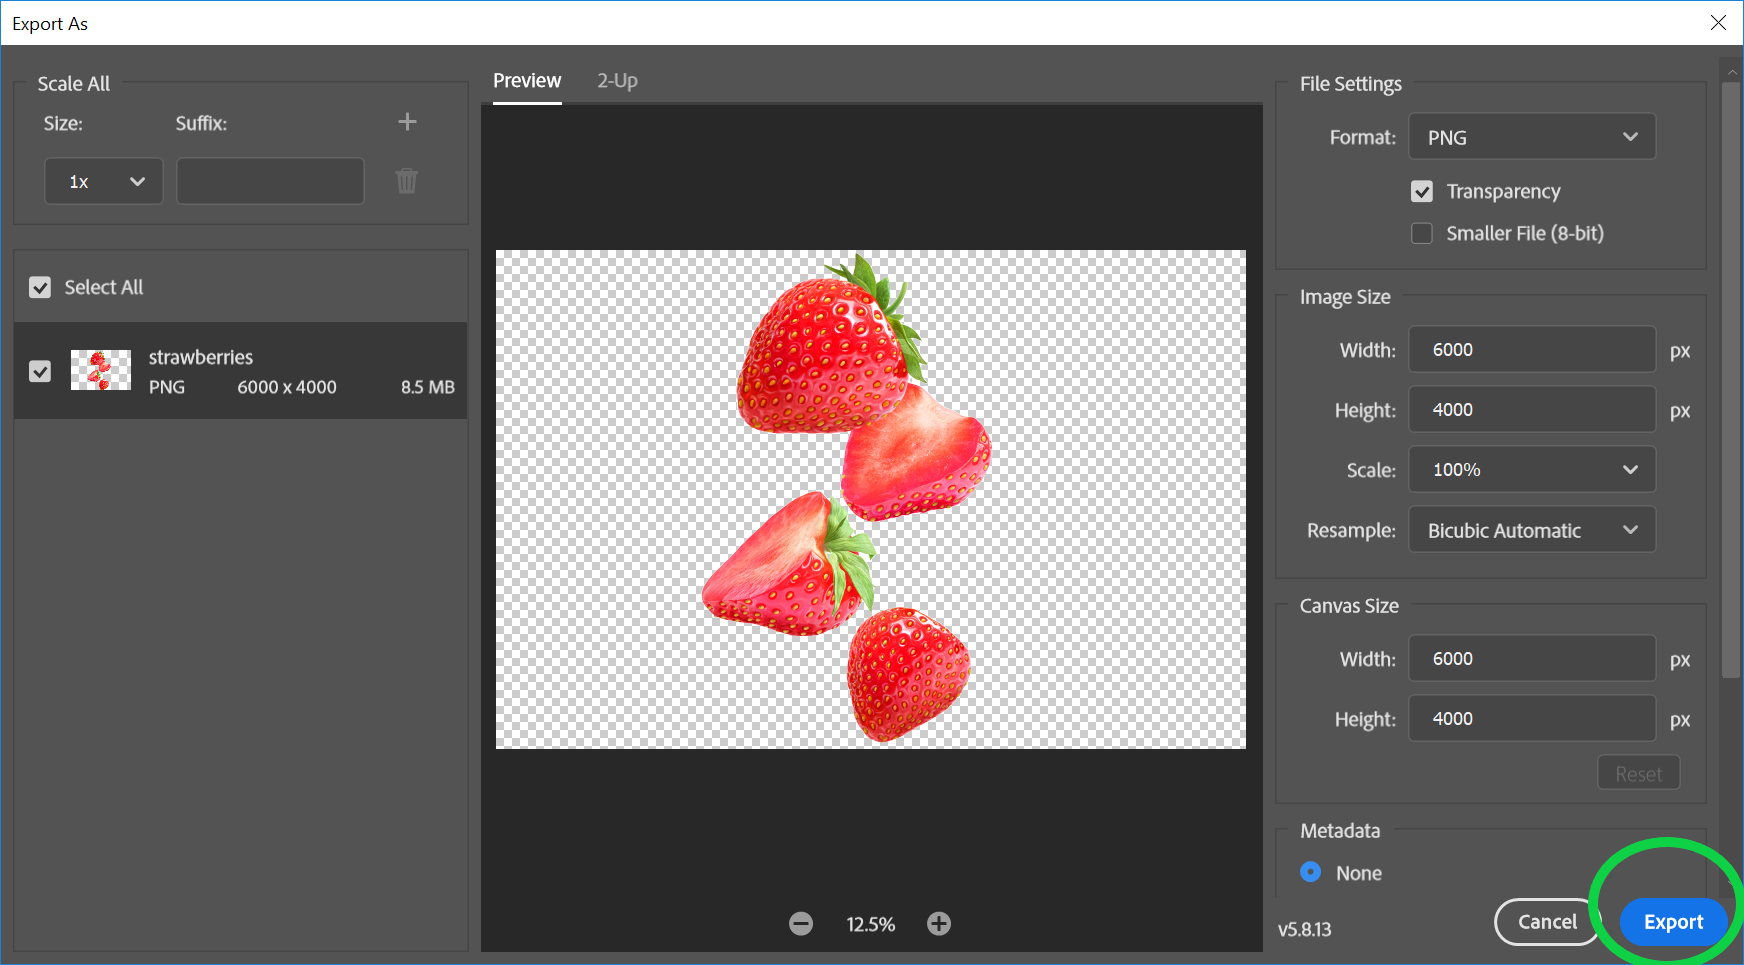The width and height of the screenshot is (1744, 965).
Task: Open the Resample Bicubic Automatic dropdown
Action: coord(1532,530)
